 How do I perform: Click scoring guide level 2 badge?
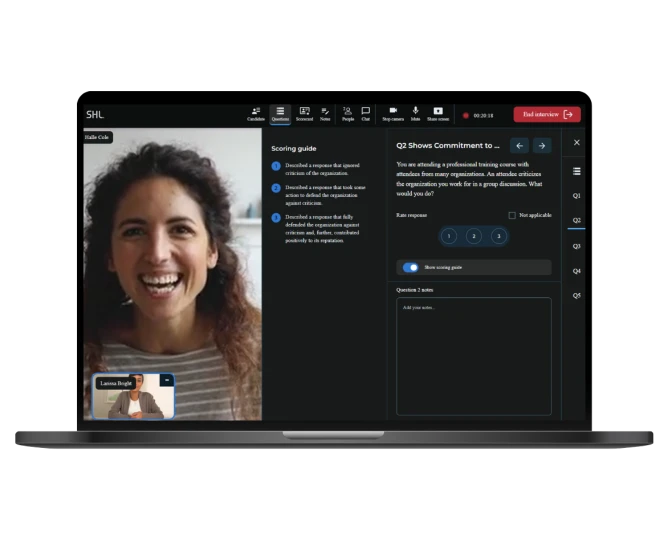[276, 188]
